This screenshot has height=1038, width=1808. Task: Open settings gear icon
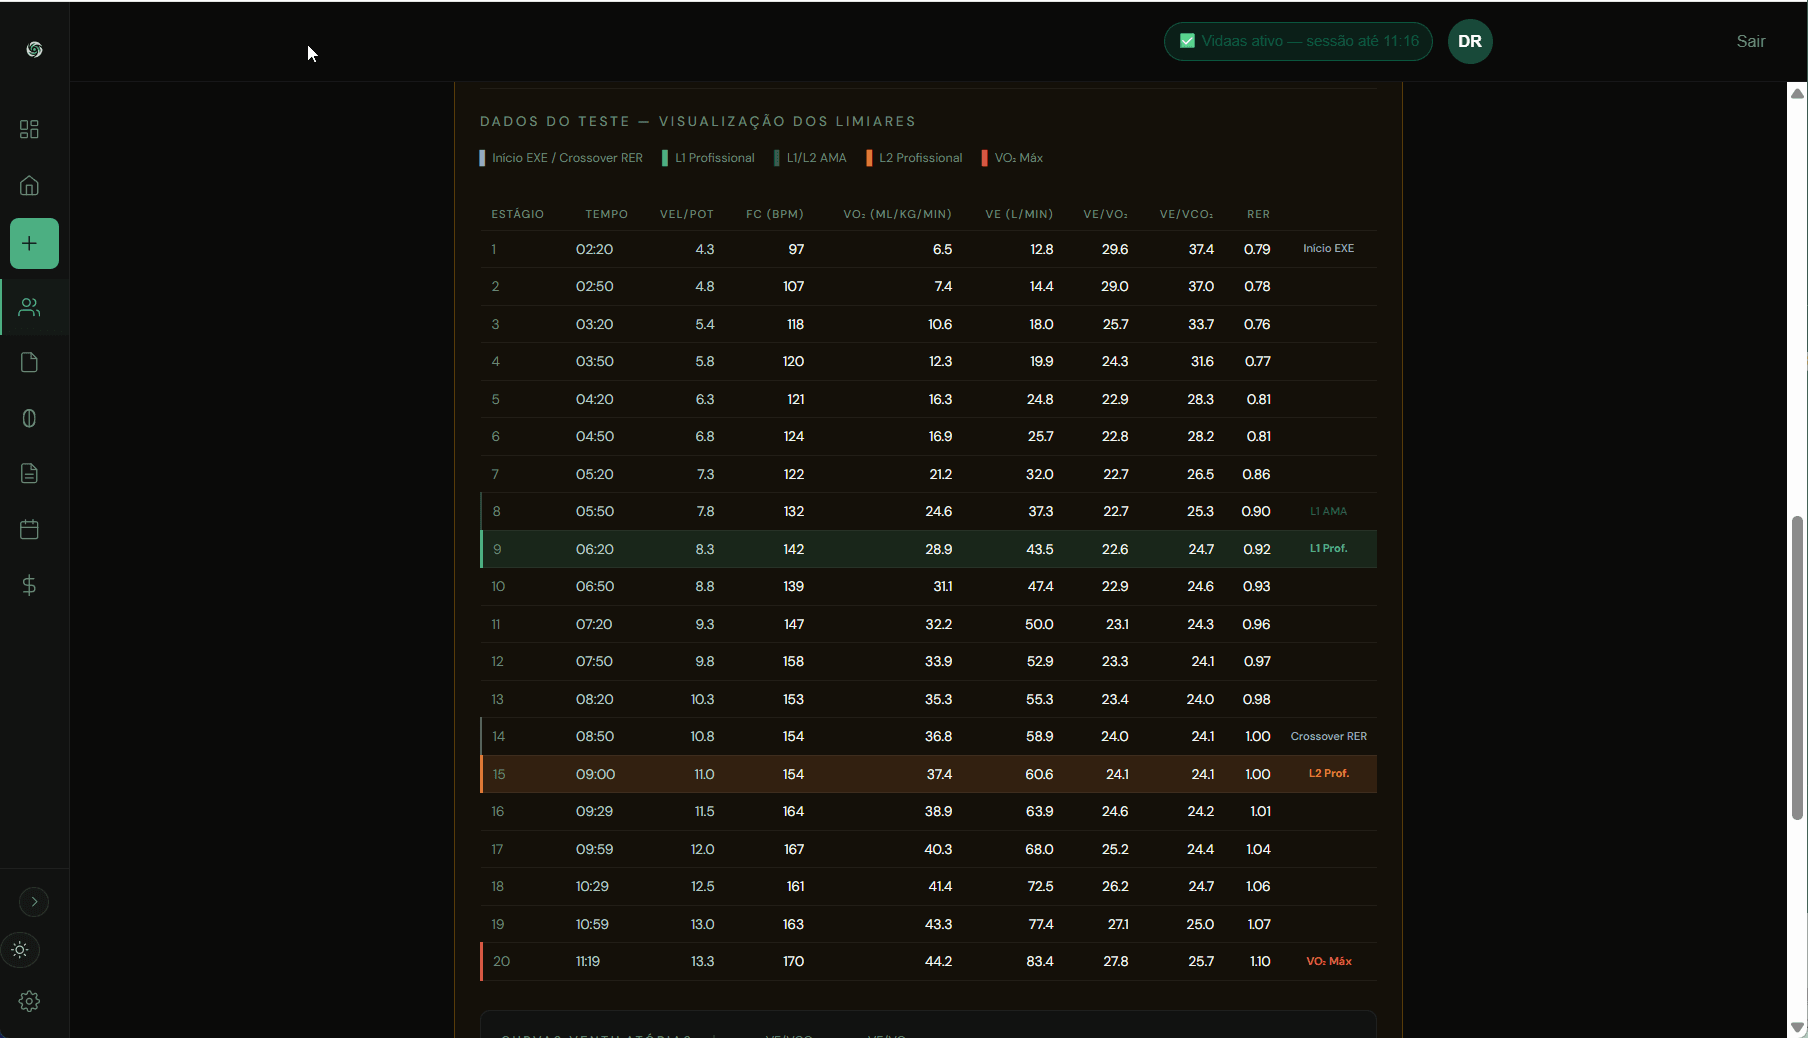(x=29, y=1001)
